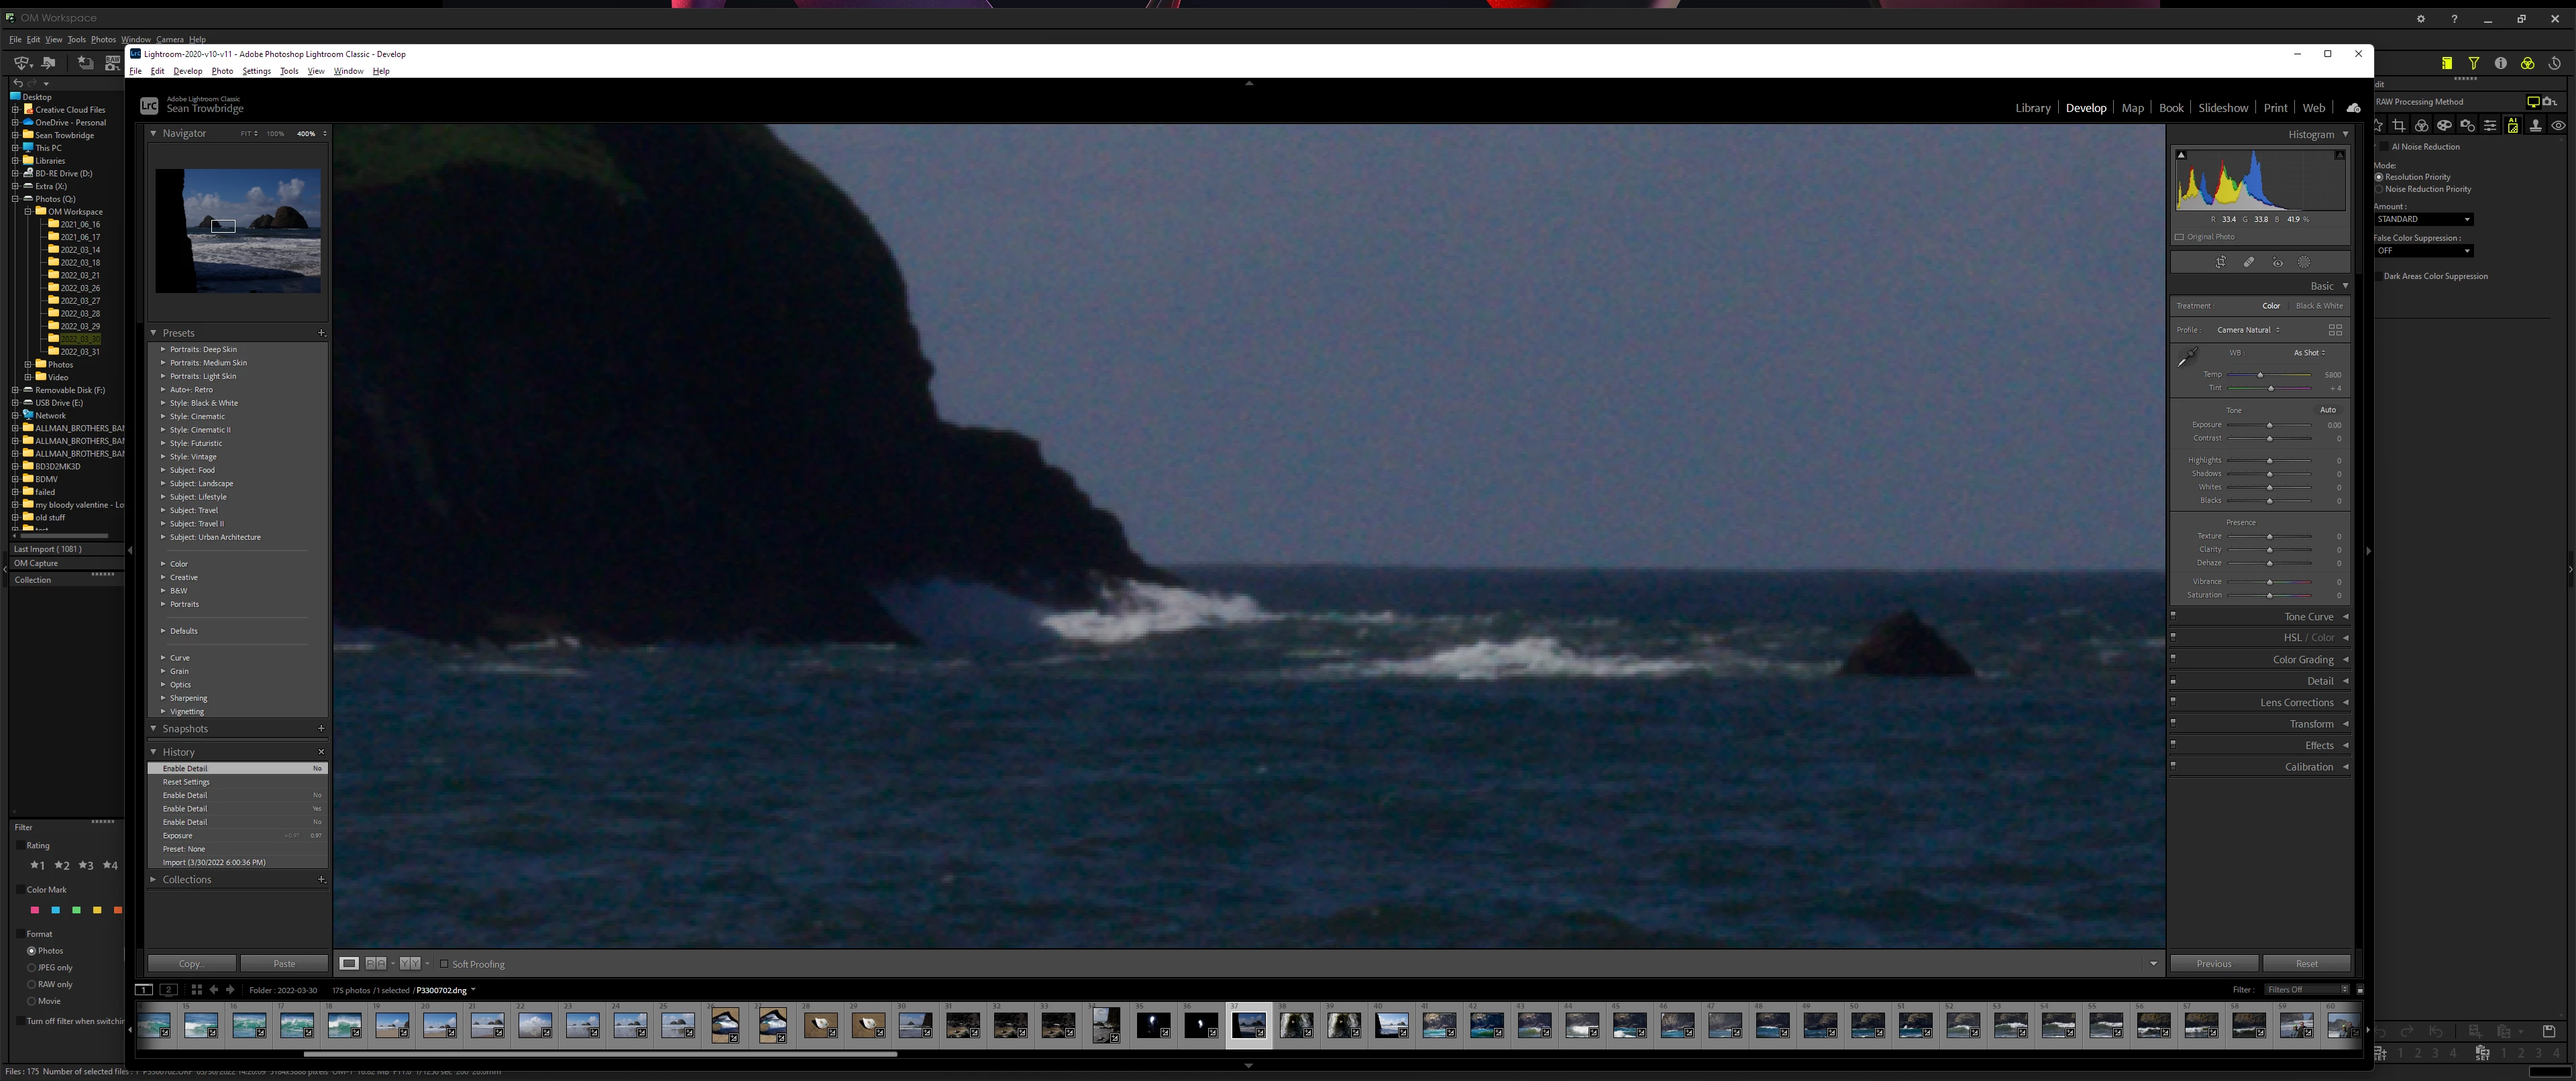Screen dimensions: 2576x1081
Task: Switch to Loupe view mode
Action: click(349, 964)
